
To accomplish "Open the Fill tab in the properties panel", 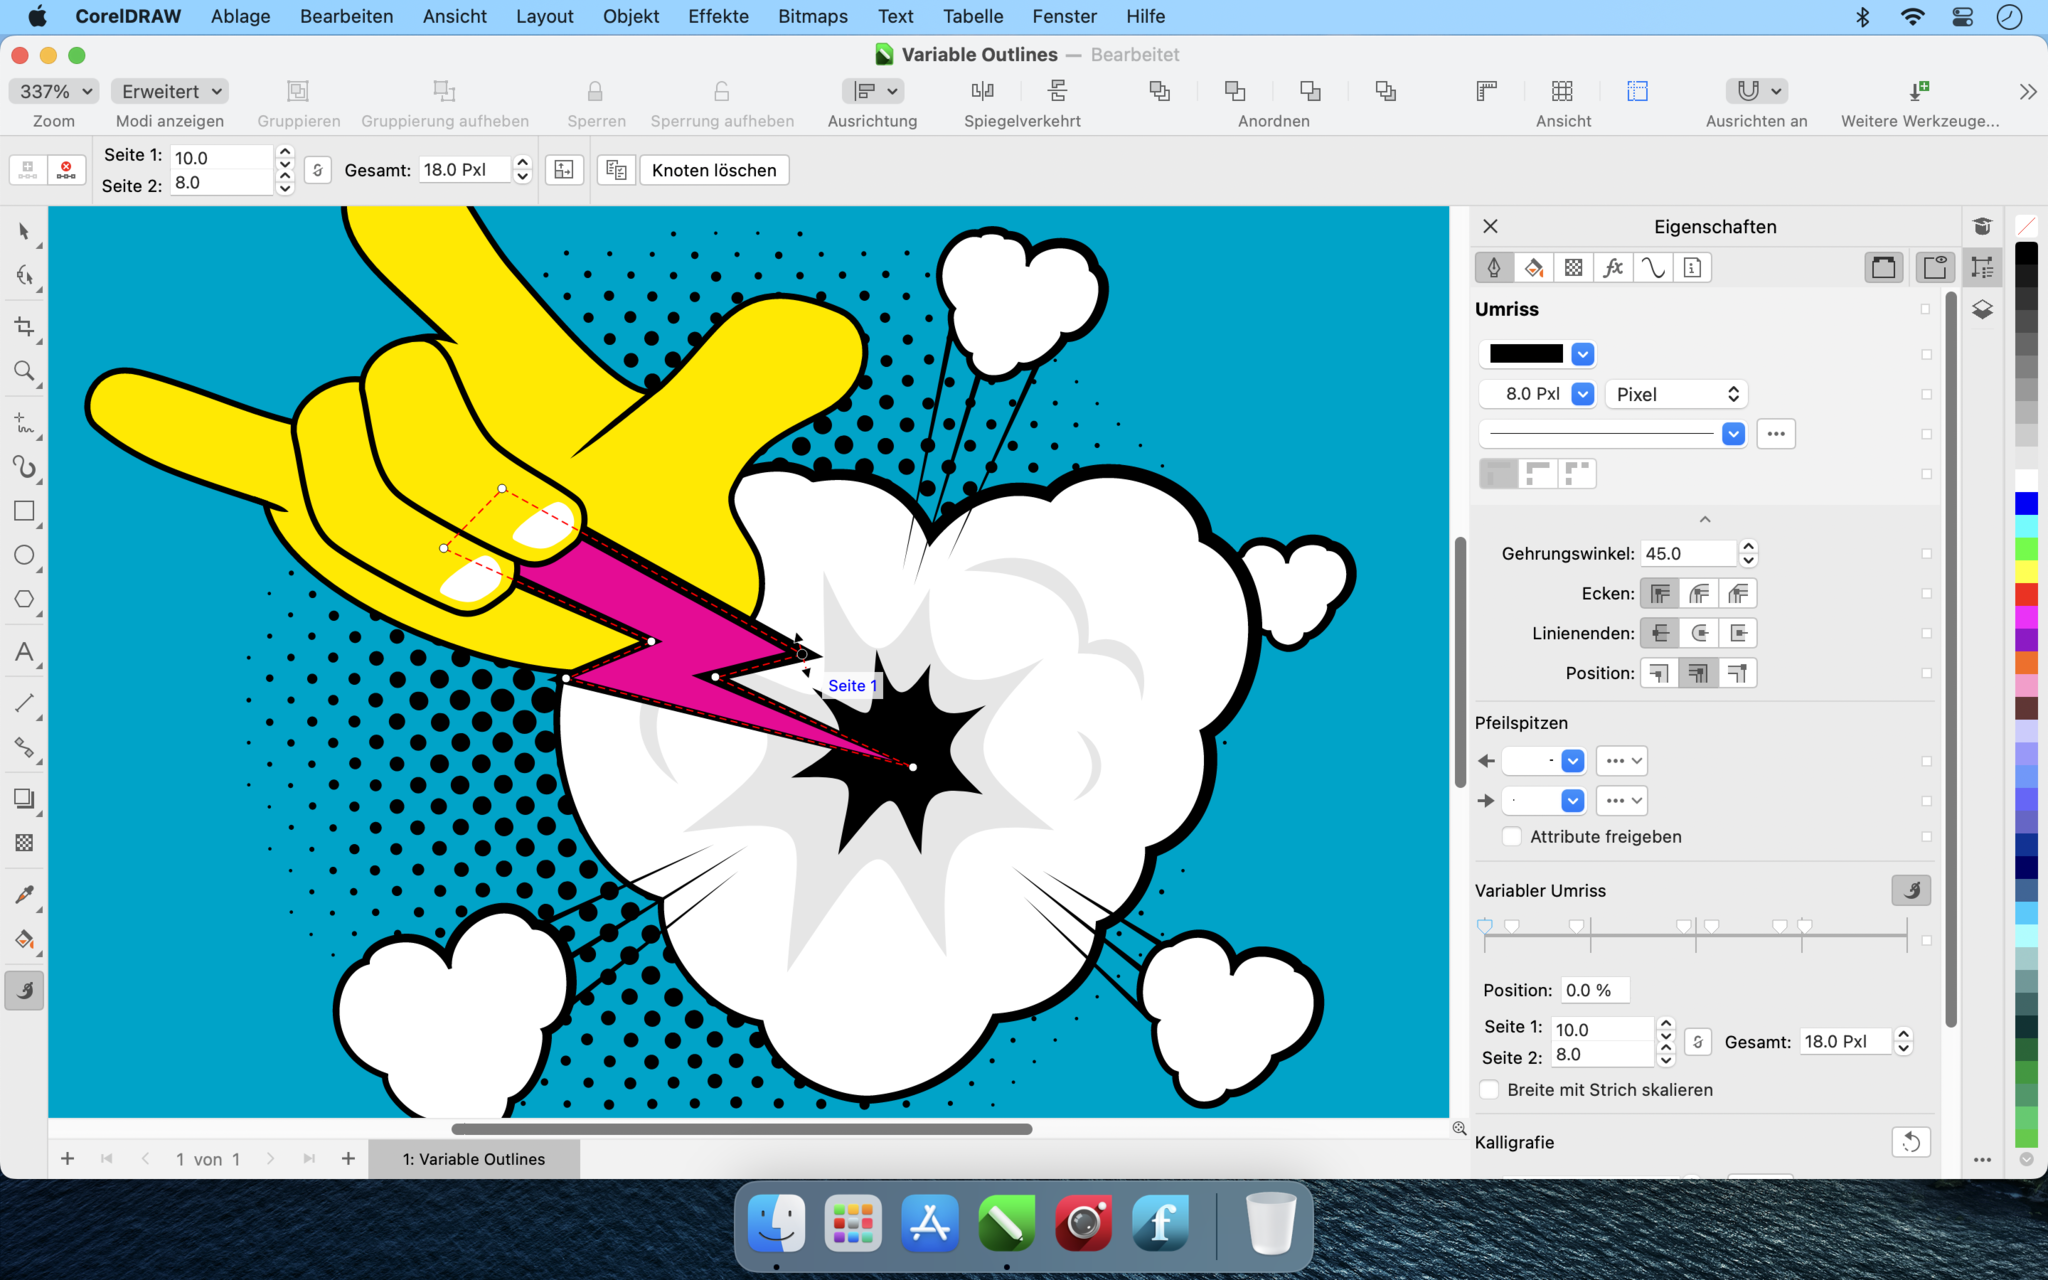I will point(1533,267).
